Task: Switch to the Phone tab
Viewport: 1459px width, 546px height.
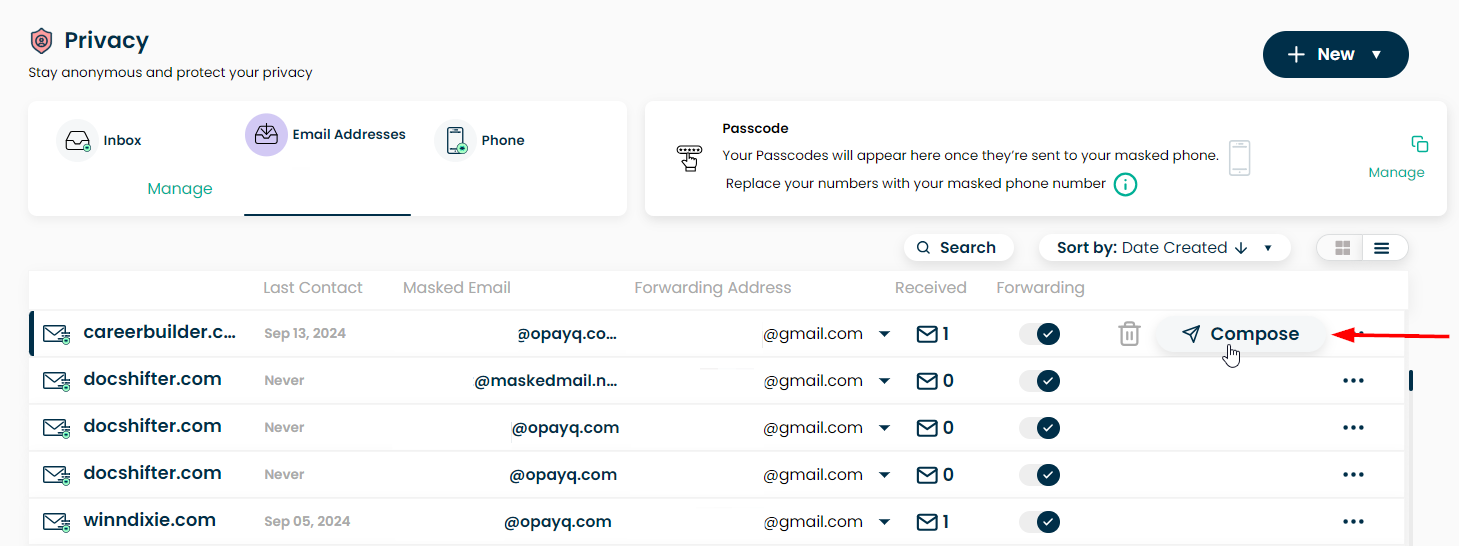Action: tap(480, 141)
